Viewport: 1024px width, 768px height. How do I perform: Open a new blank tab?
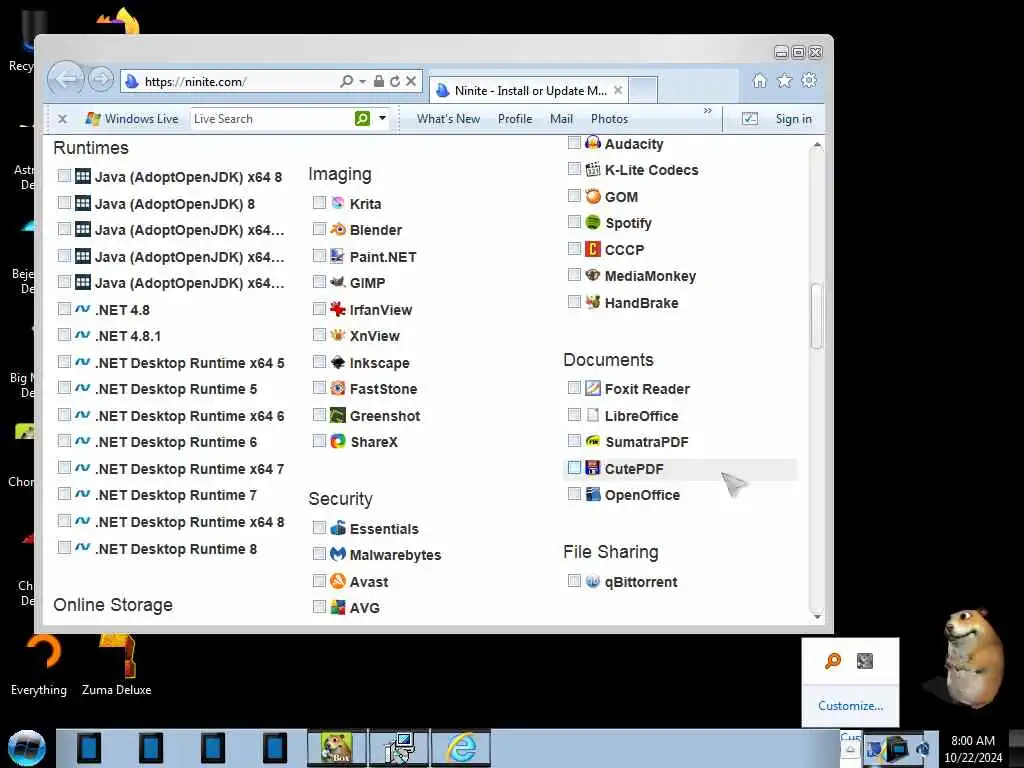click(643, 90)
